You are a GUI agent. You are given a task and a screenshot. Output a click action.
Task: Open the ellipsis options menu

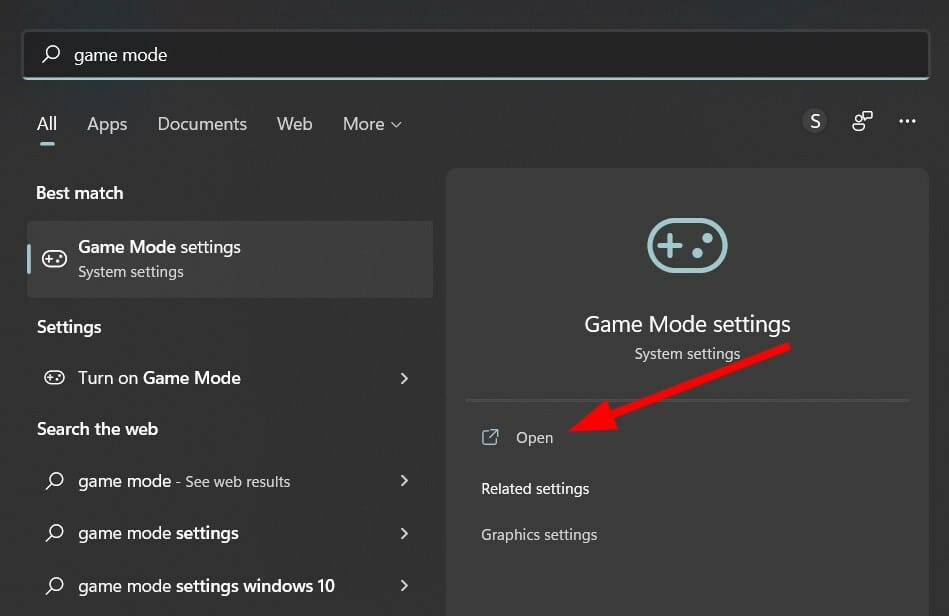[907, 121]
